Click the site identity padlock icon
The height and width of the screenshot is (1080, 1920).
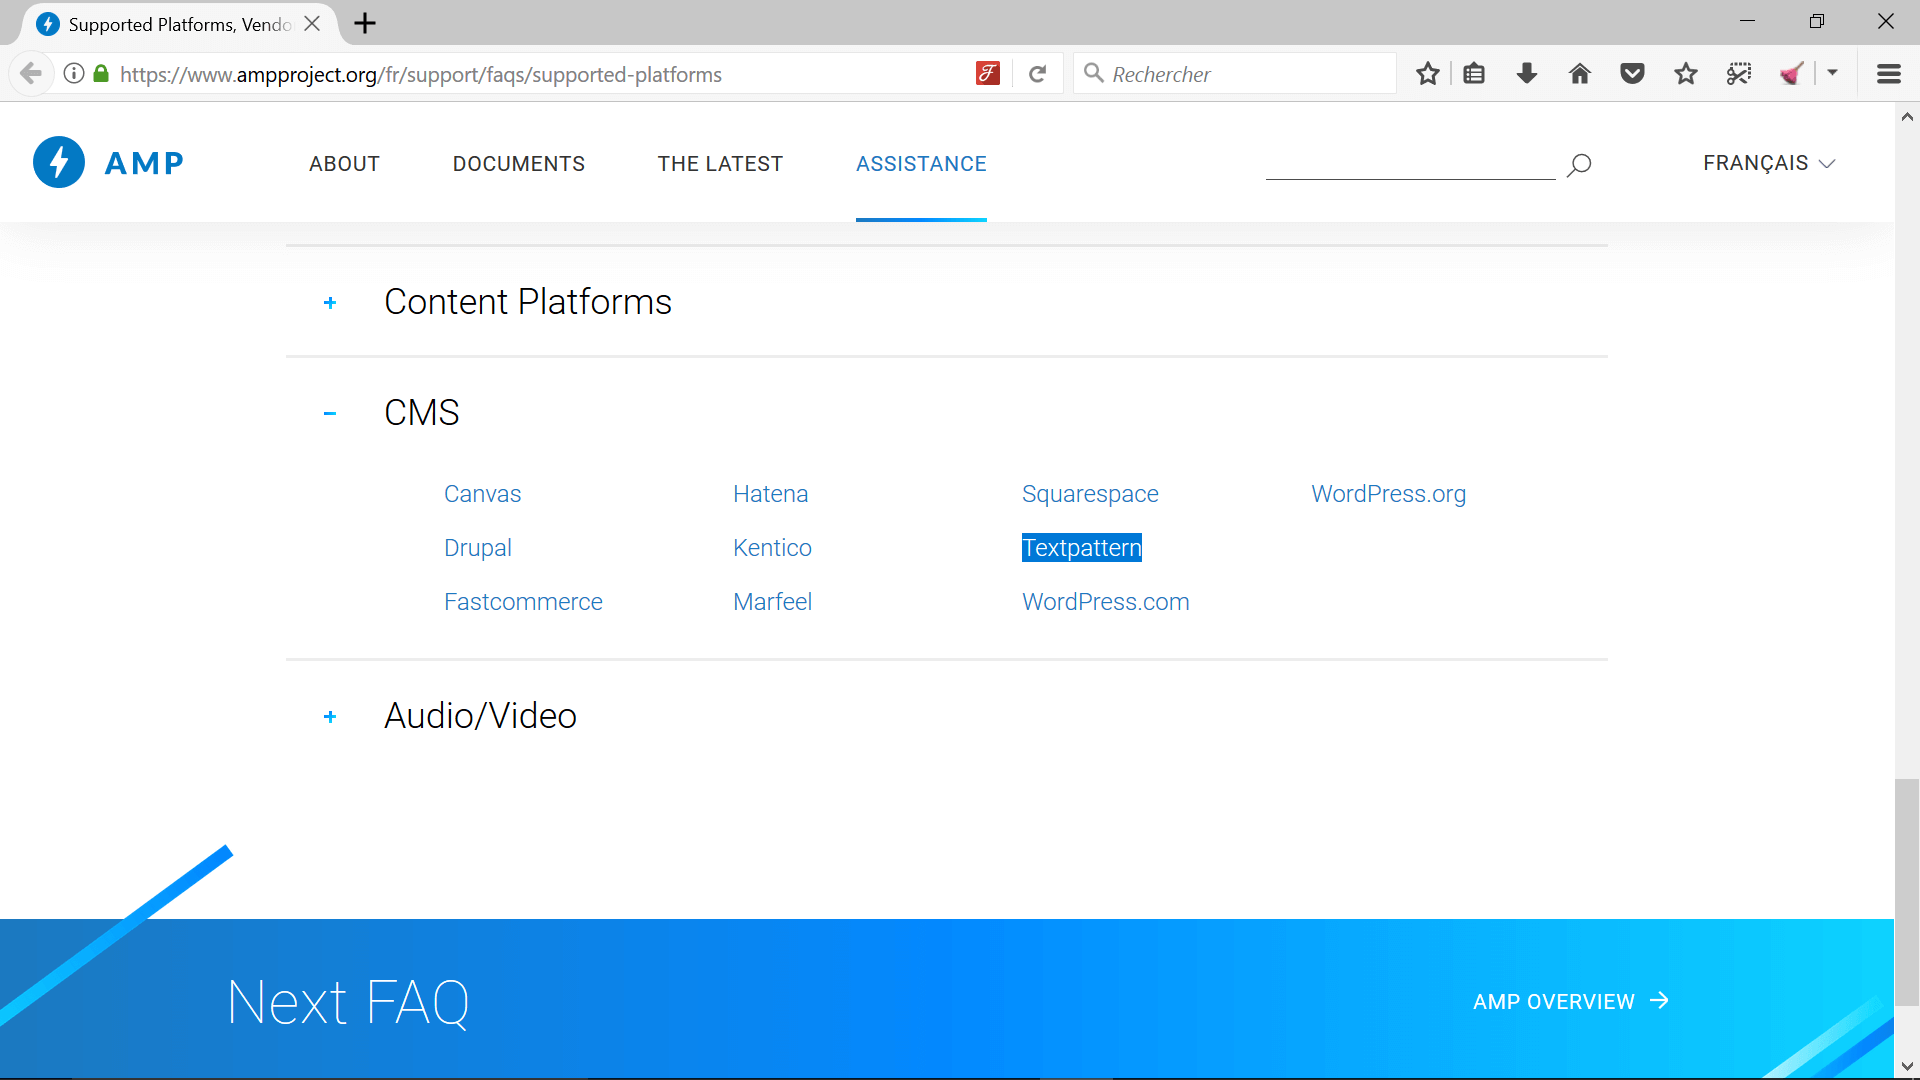tap(101, 74)
